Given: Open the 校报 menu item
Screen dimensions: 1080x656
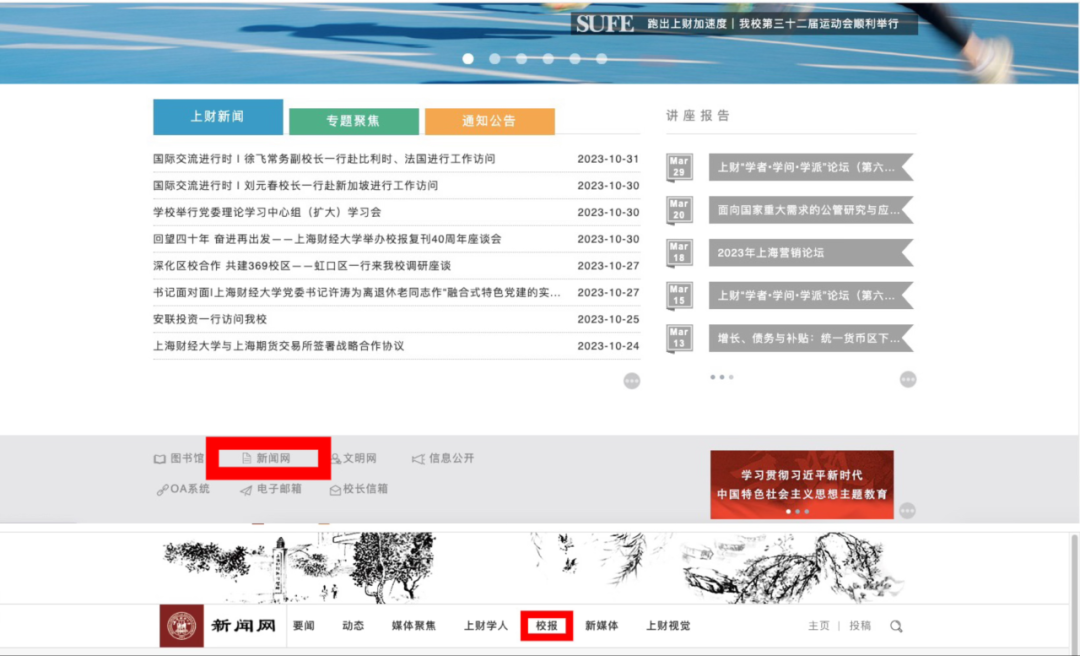Looking at the screenshot, I should click(546, 624).
